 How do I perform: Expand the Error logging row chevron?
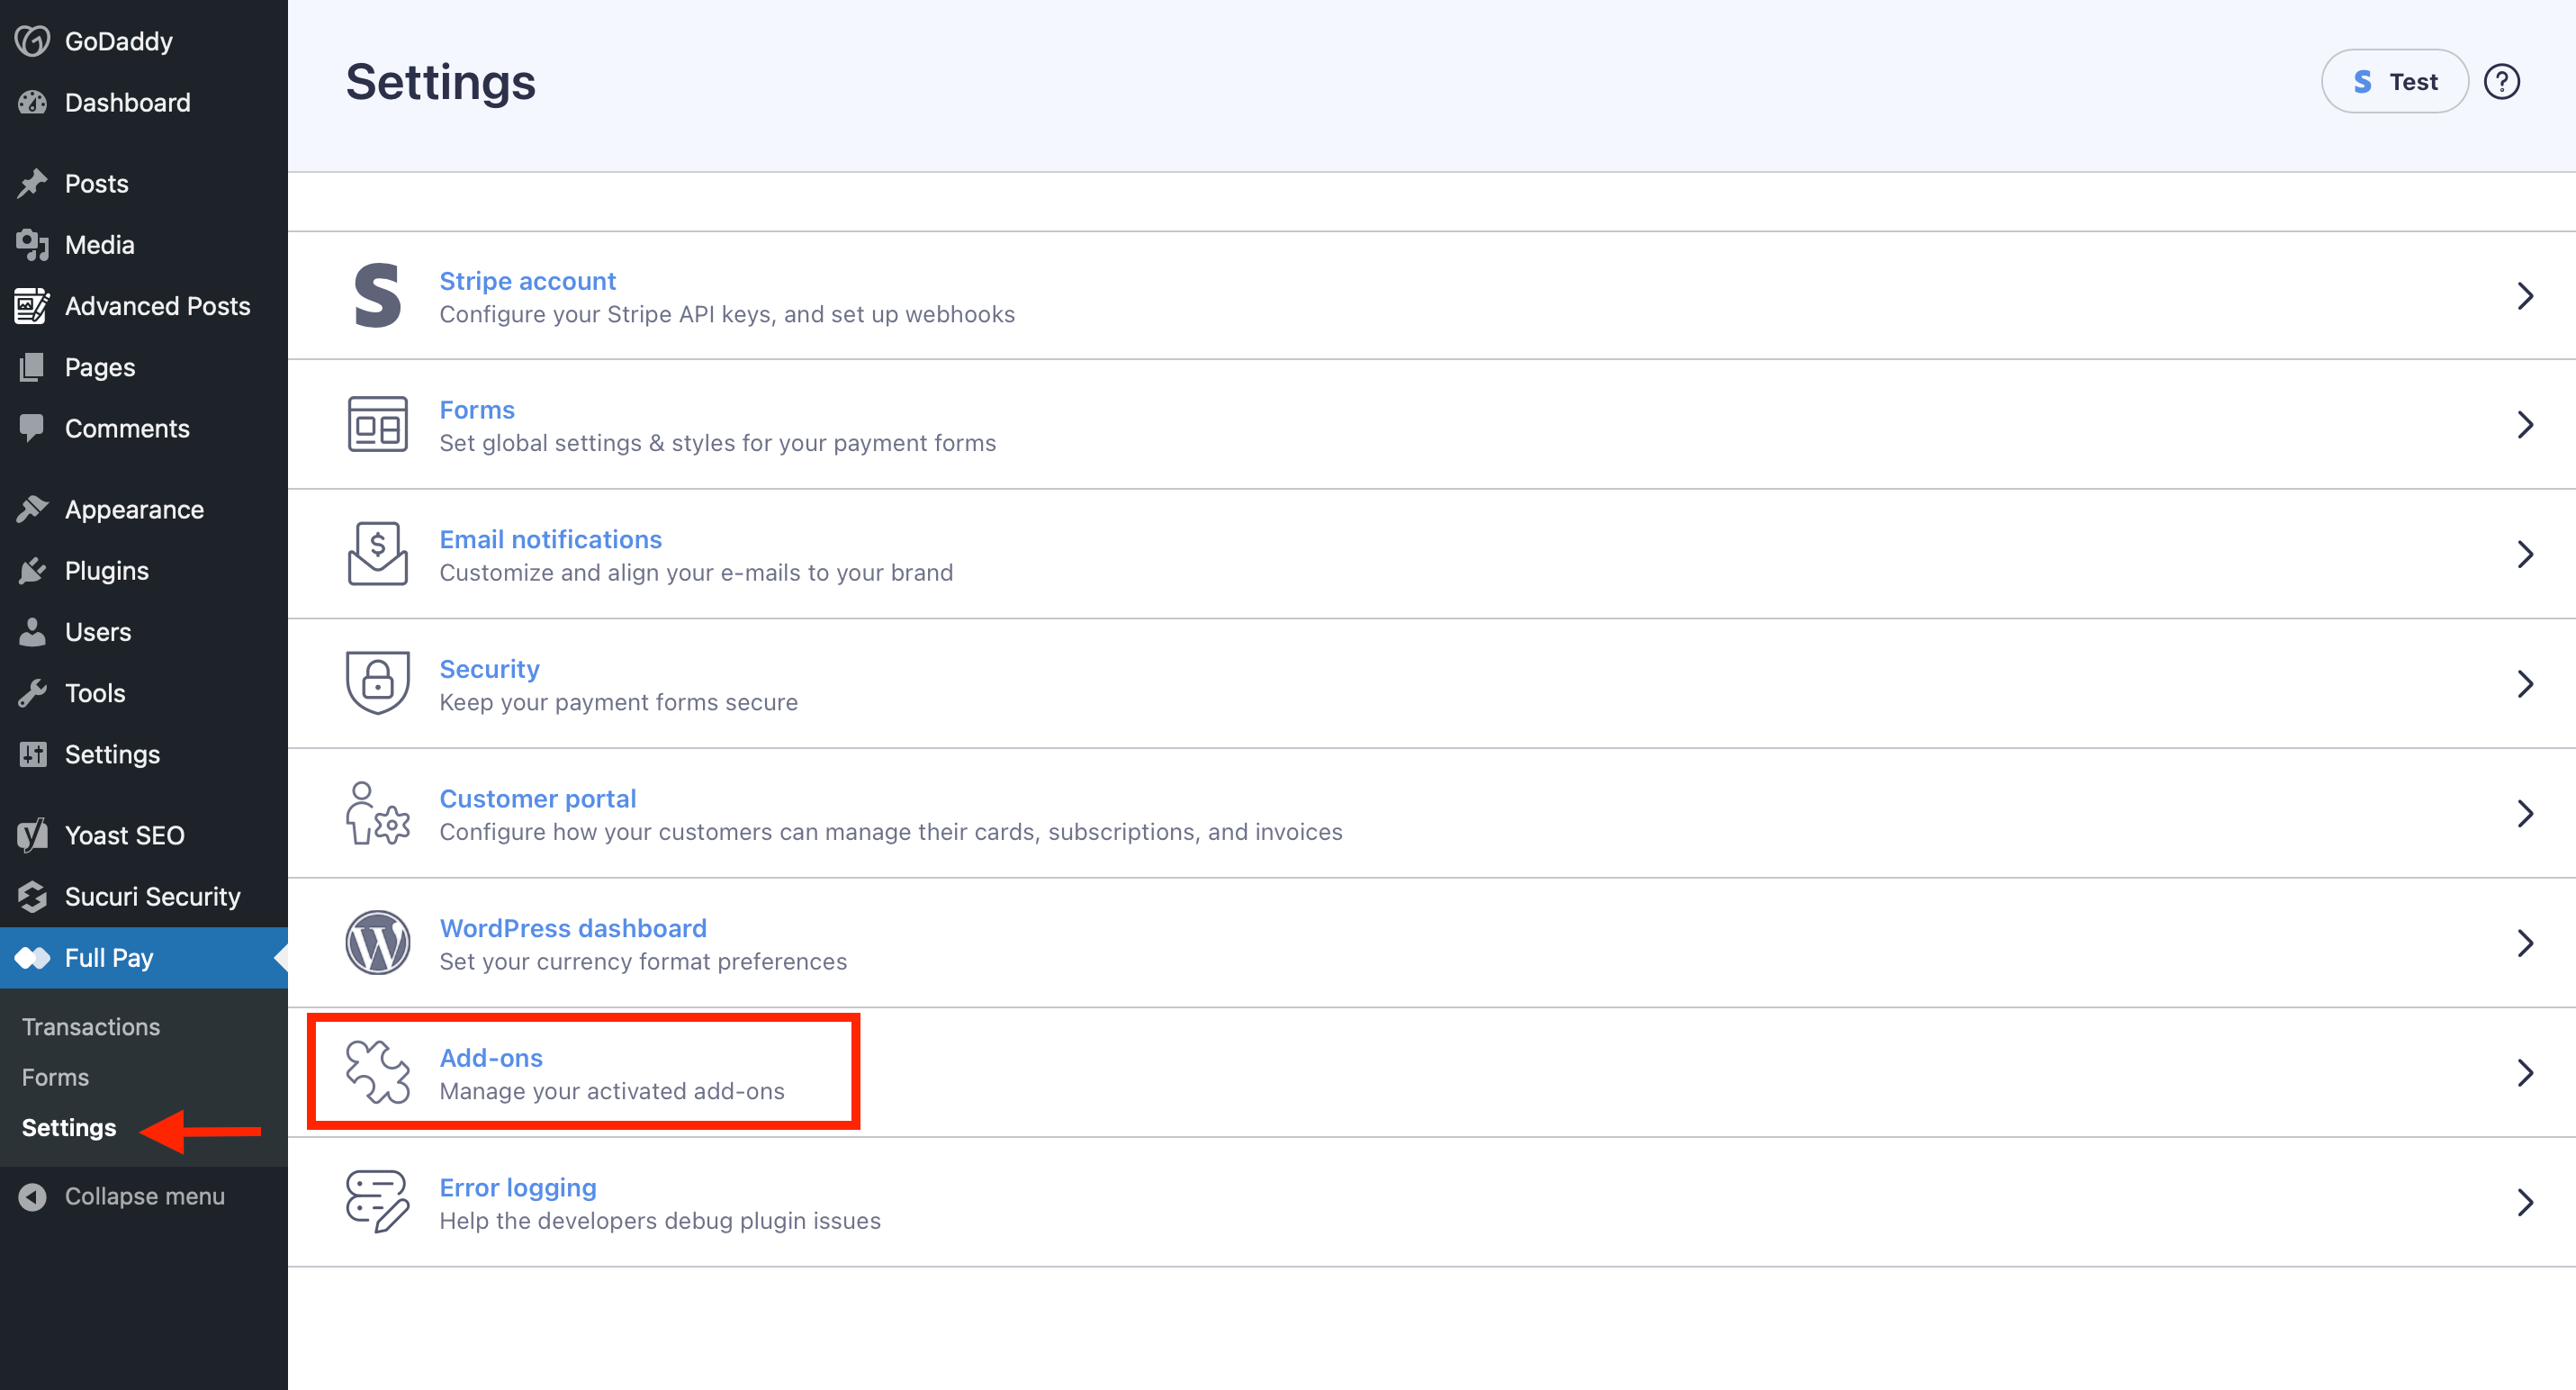tap(2525, 1202)
